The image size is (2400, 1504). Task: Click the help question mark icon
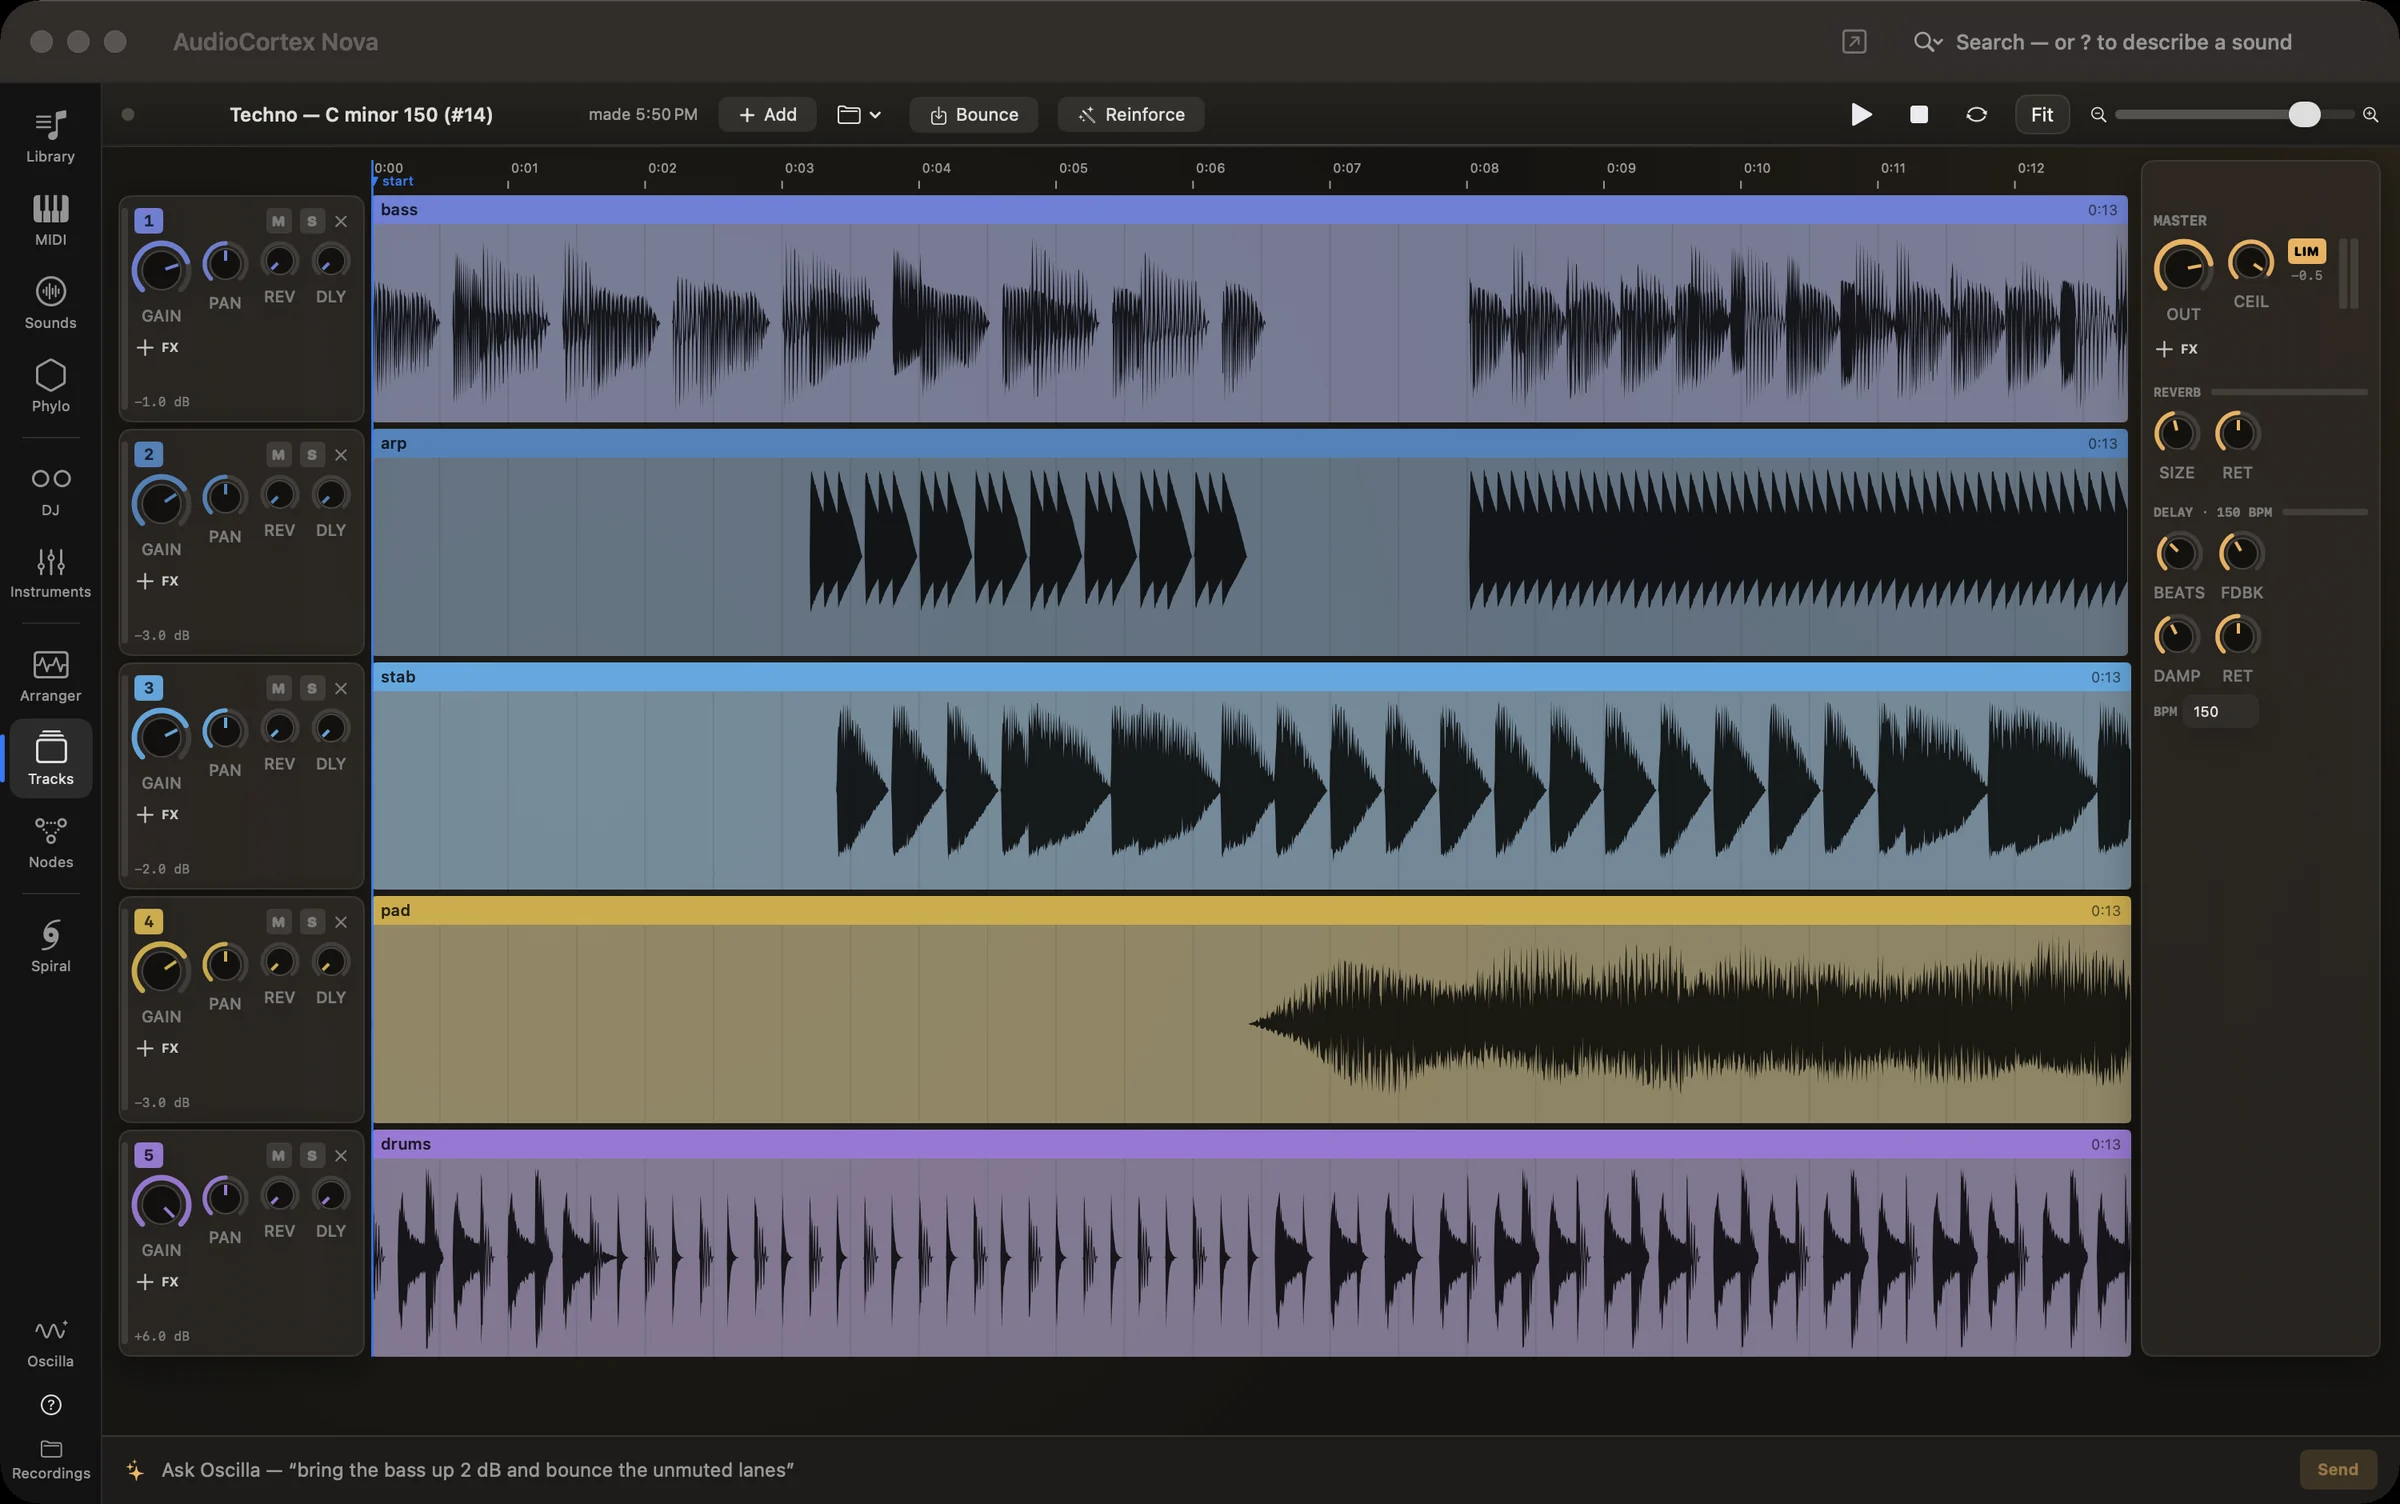tap(50, 1405)
